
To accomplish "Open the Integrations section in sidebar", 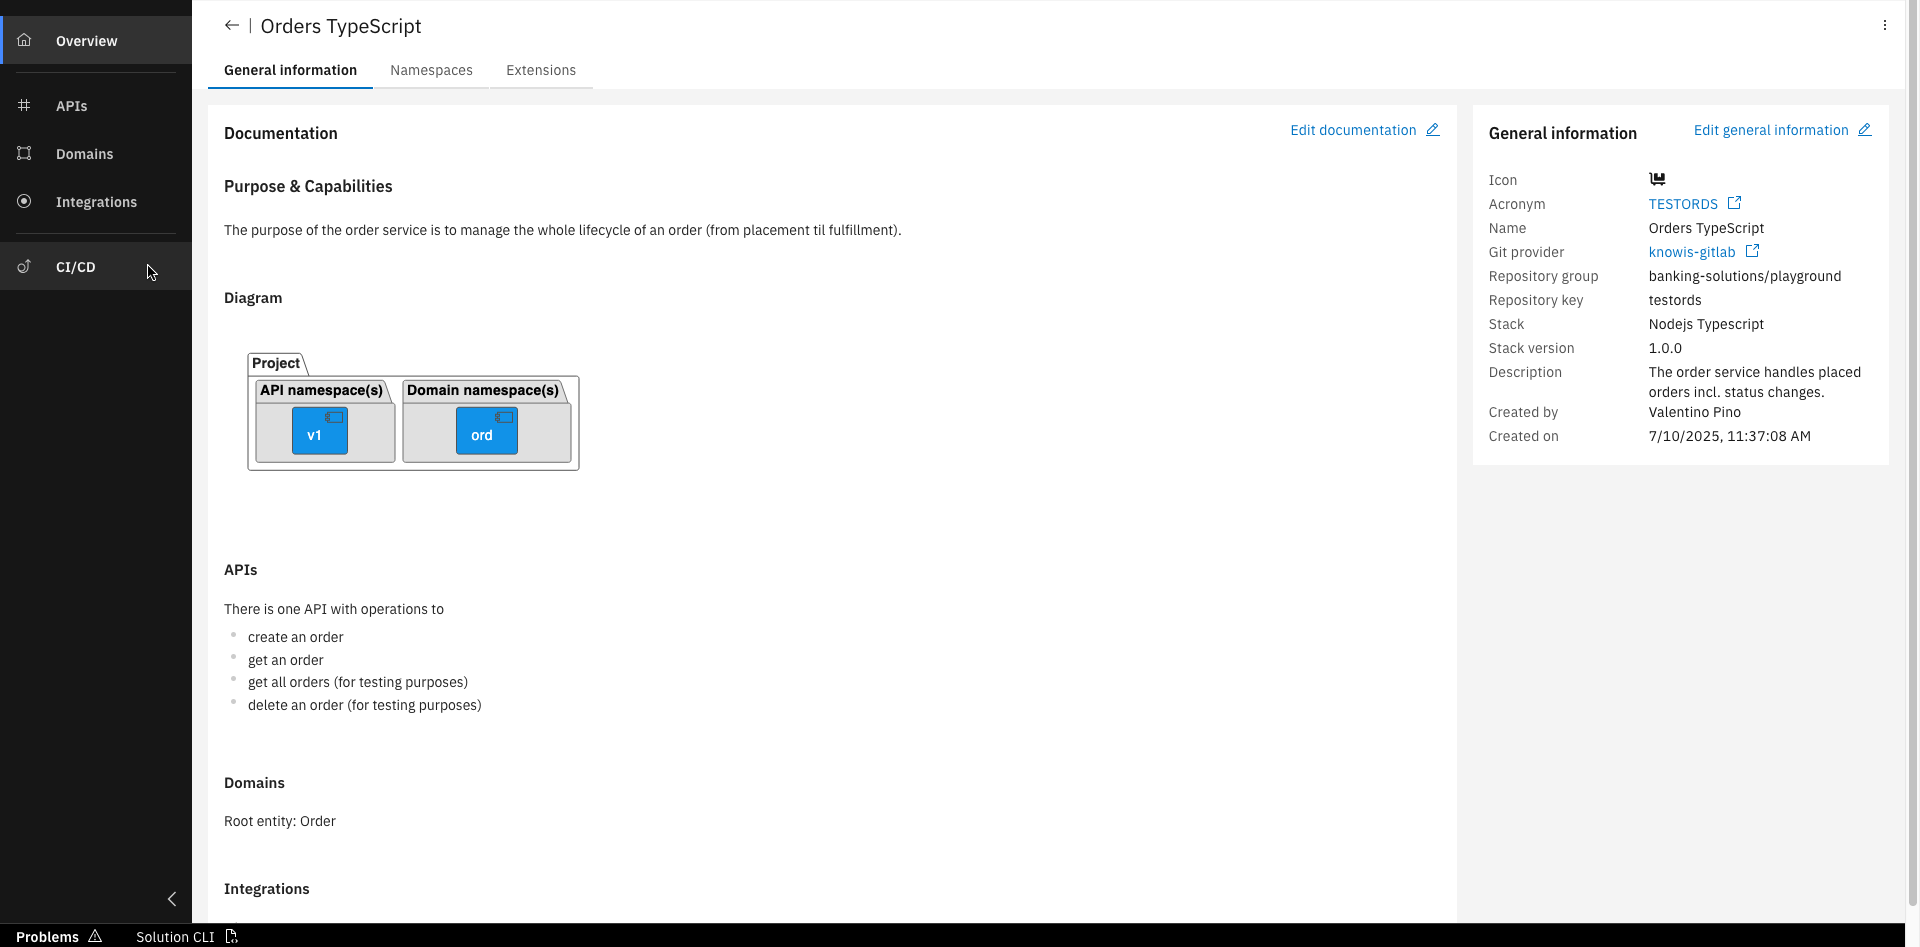I will (x=96, y=202).
